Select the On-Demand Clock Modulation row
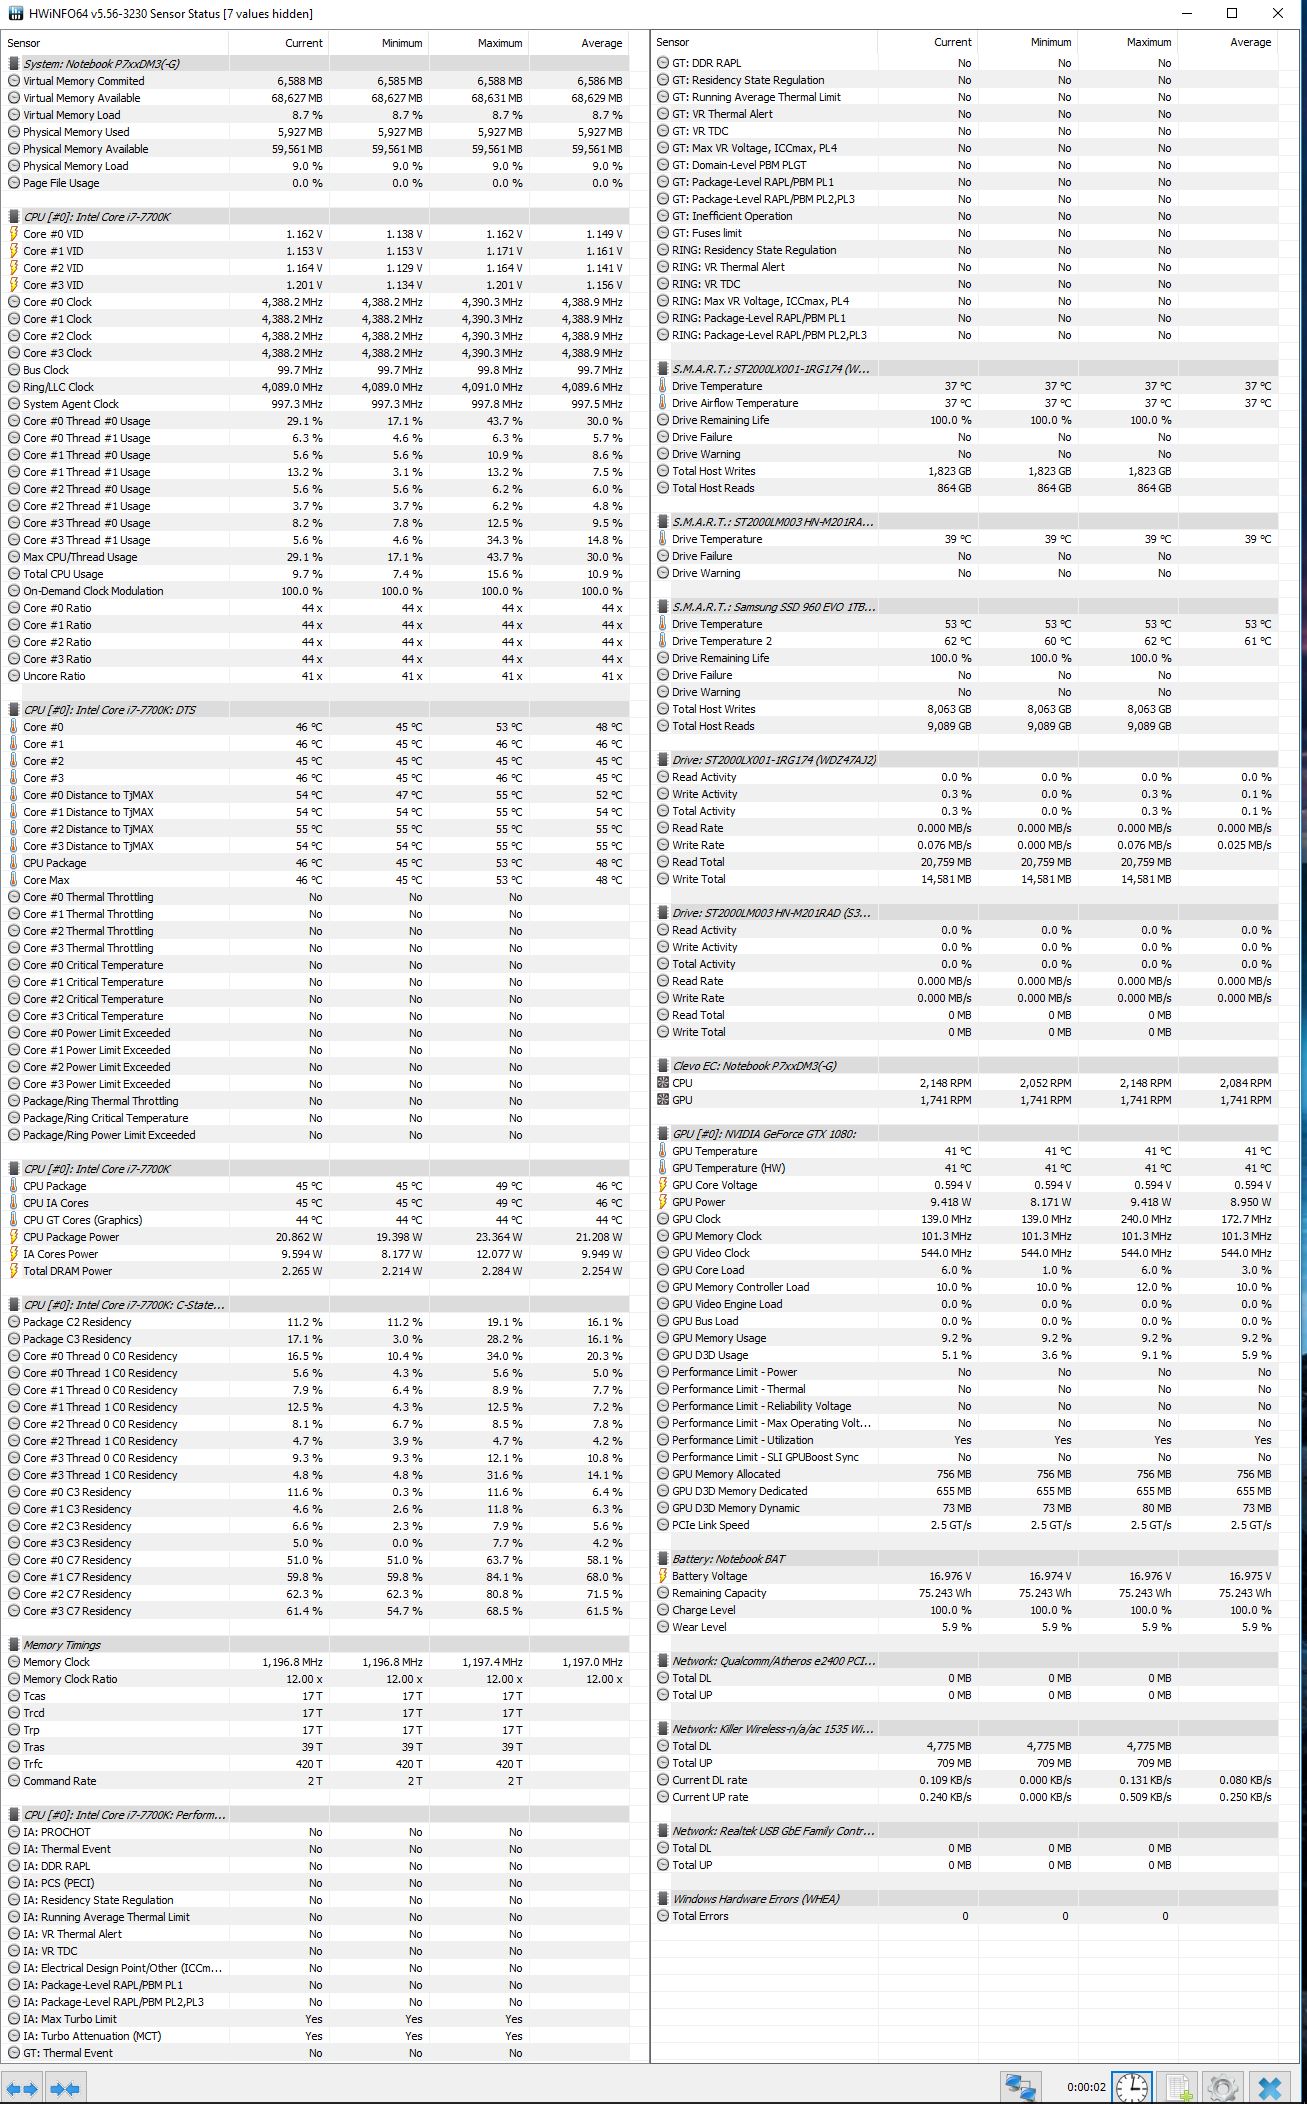The width and height of the screenshot is (1307, 2104). point(316,591)
